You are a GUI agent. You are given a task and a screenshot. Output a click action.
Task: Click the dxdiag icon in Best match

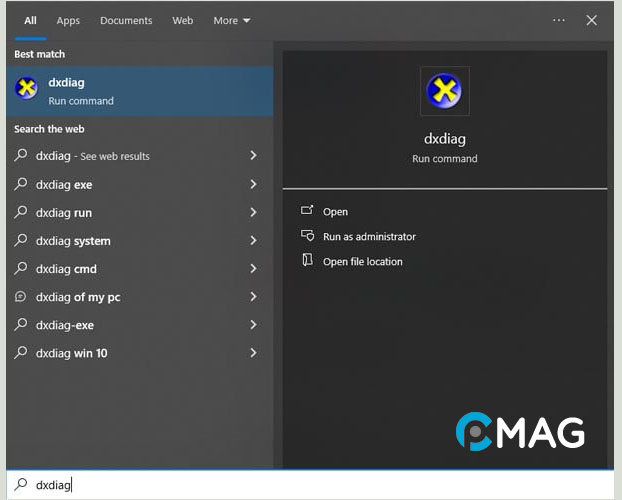tap(27, 90)
